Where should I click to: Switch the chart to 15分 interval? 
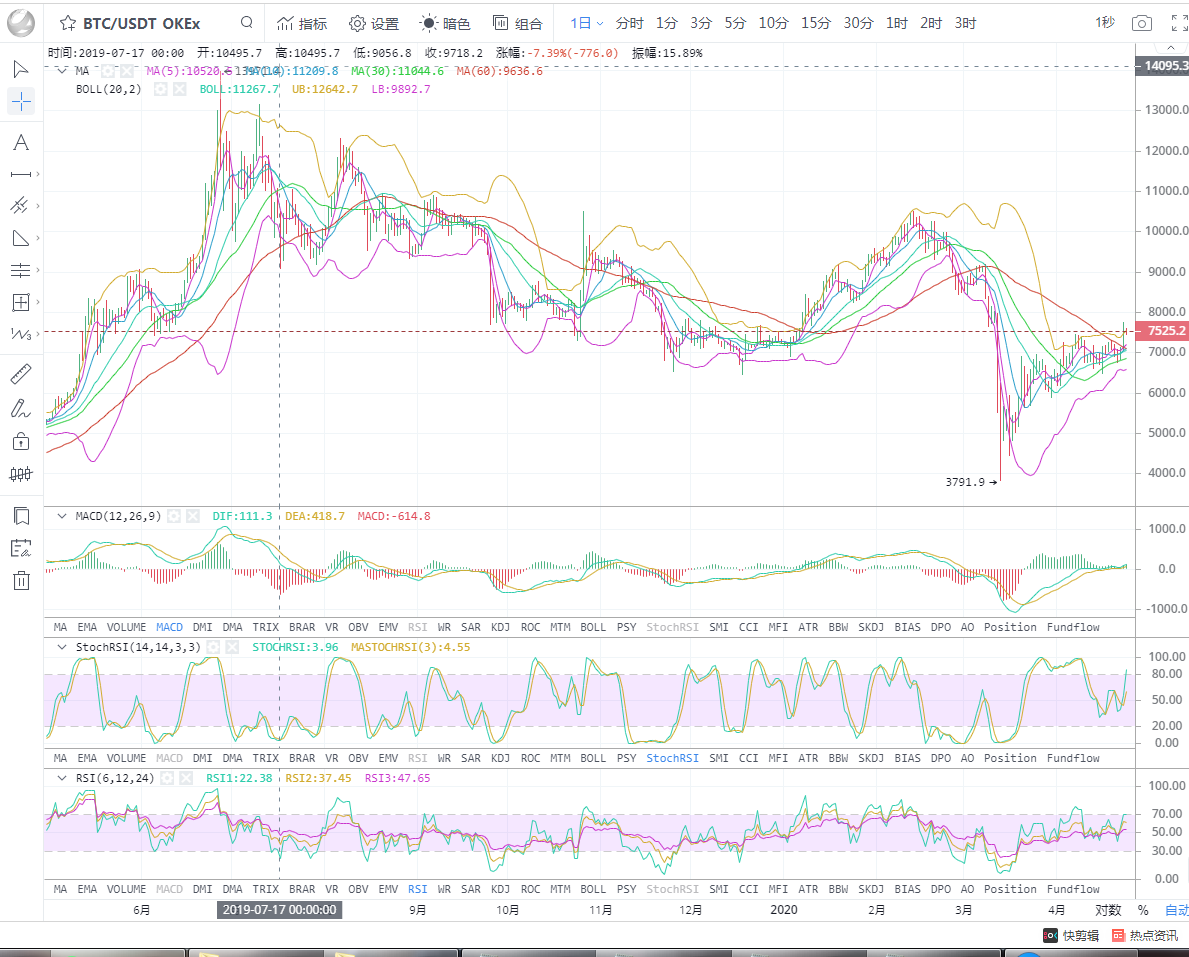pos(816,23)
